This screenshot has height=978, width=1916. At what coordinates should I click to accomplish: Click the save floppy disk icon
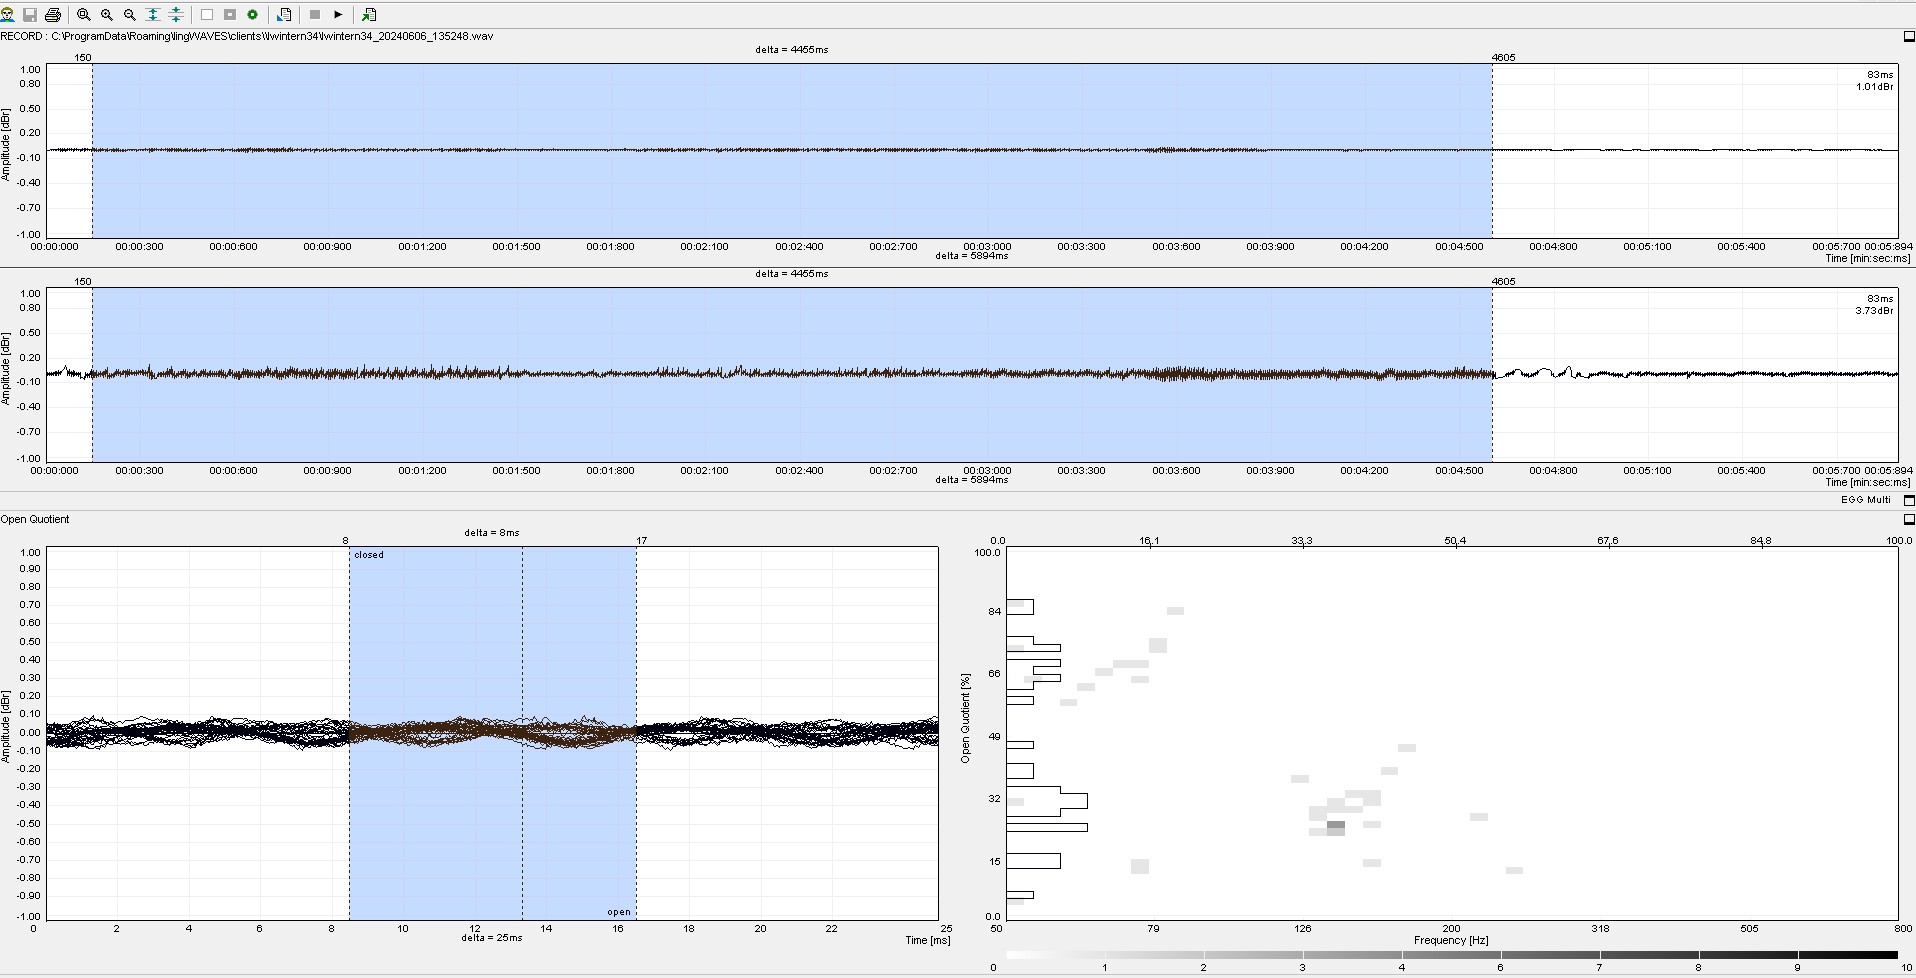pos(30,15)
